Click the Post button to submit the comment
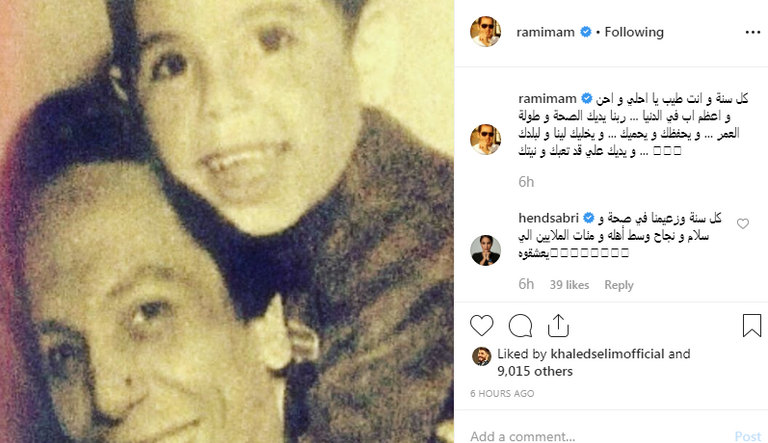Viewport: 768px width, 443px height. pyautogui.click(x=748, y=436)
